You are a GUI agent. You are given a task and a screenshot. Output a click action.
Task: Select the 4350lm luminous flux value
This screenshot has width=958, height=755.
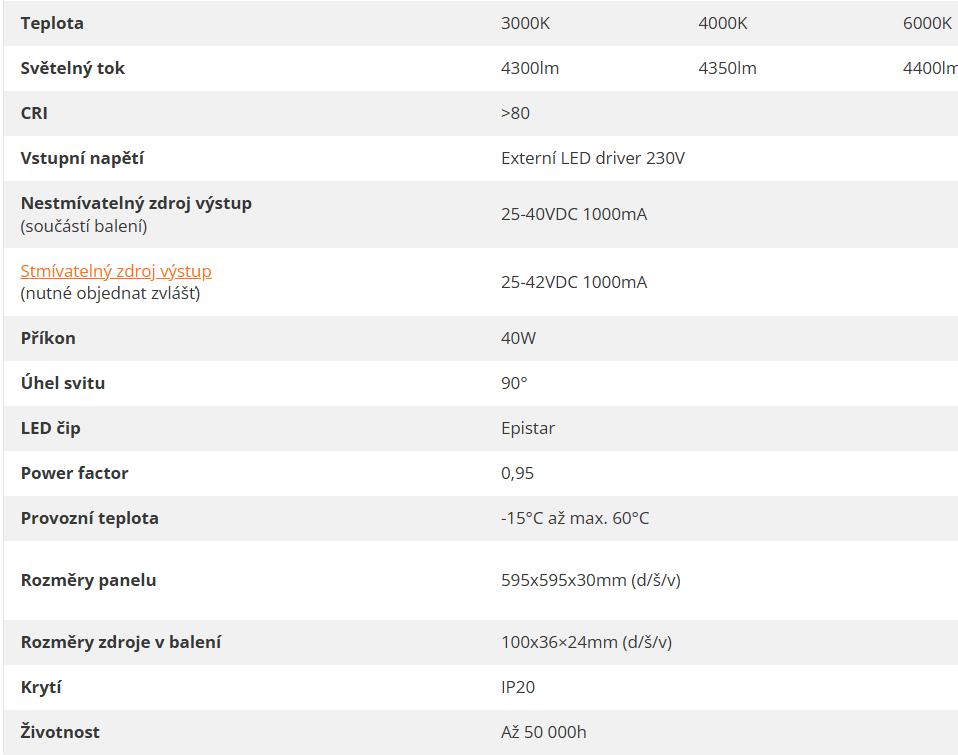[727, 68]
